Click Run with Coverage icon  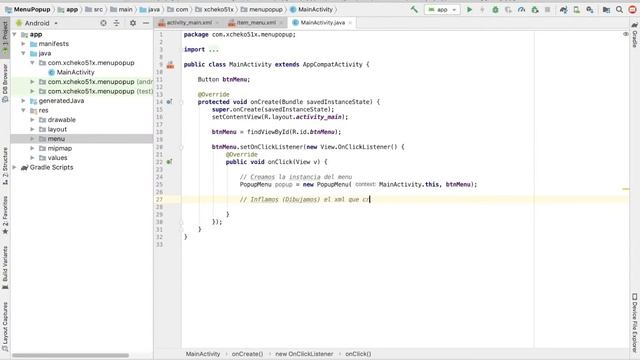[508, 9]
